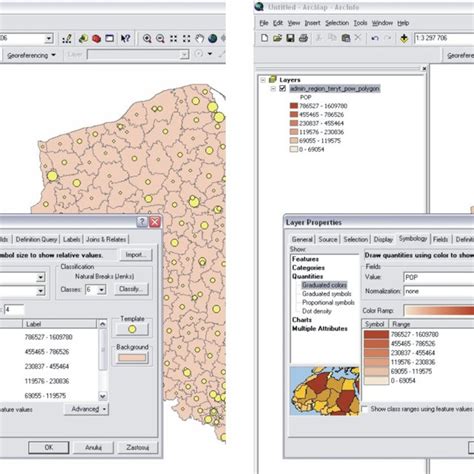Open the Georeferencing dropdown menu
This screenshot has width=474, height=474.
point(31,55)
